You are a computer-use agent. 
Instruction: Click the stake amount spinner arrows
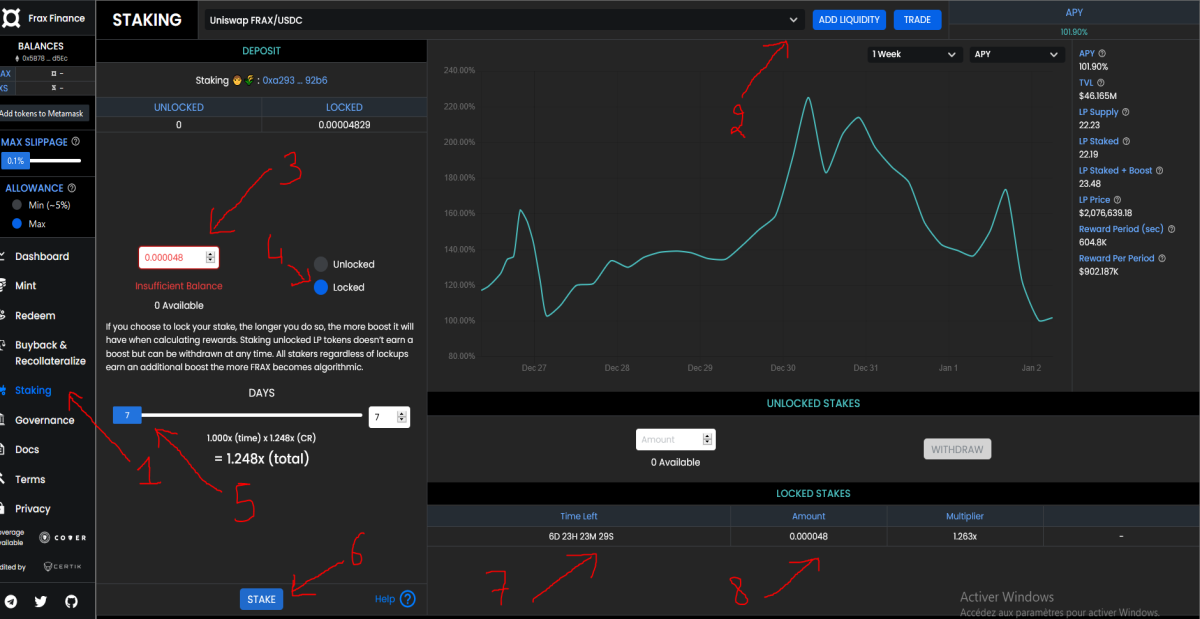[210, 257]
